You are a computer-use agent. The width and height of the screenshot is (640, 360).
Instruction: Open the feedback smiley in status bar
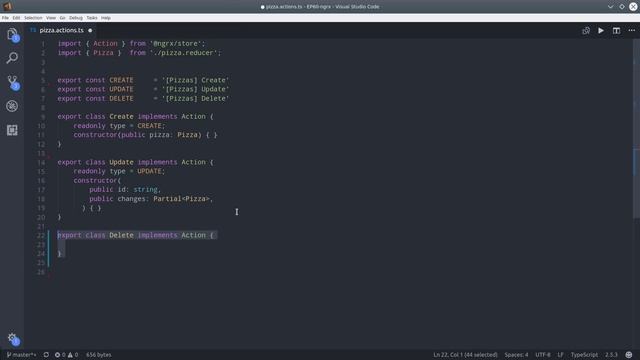[x=629, y=355]
